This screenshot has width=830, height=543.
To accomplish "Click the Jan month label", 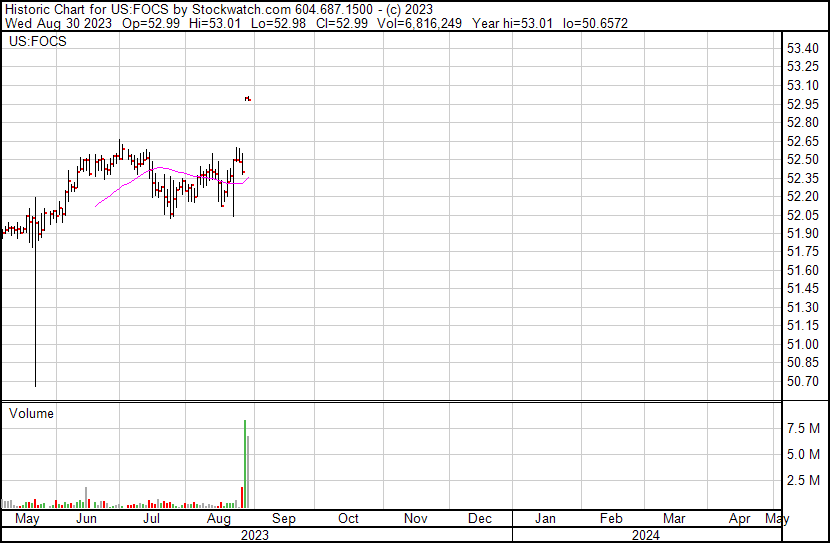I will [x=545, y=518].
